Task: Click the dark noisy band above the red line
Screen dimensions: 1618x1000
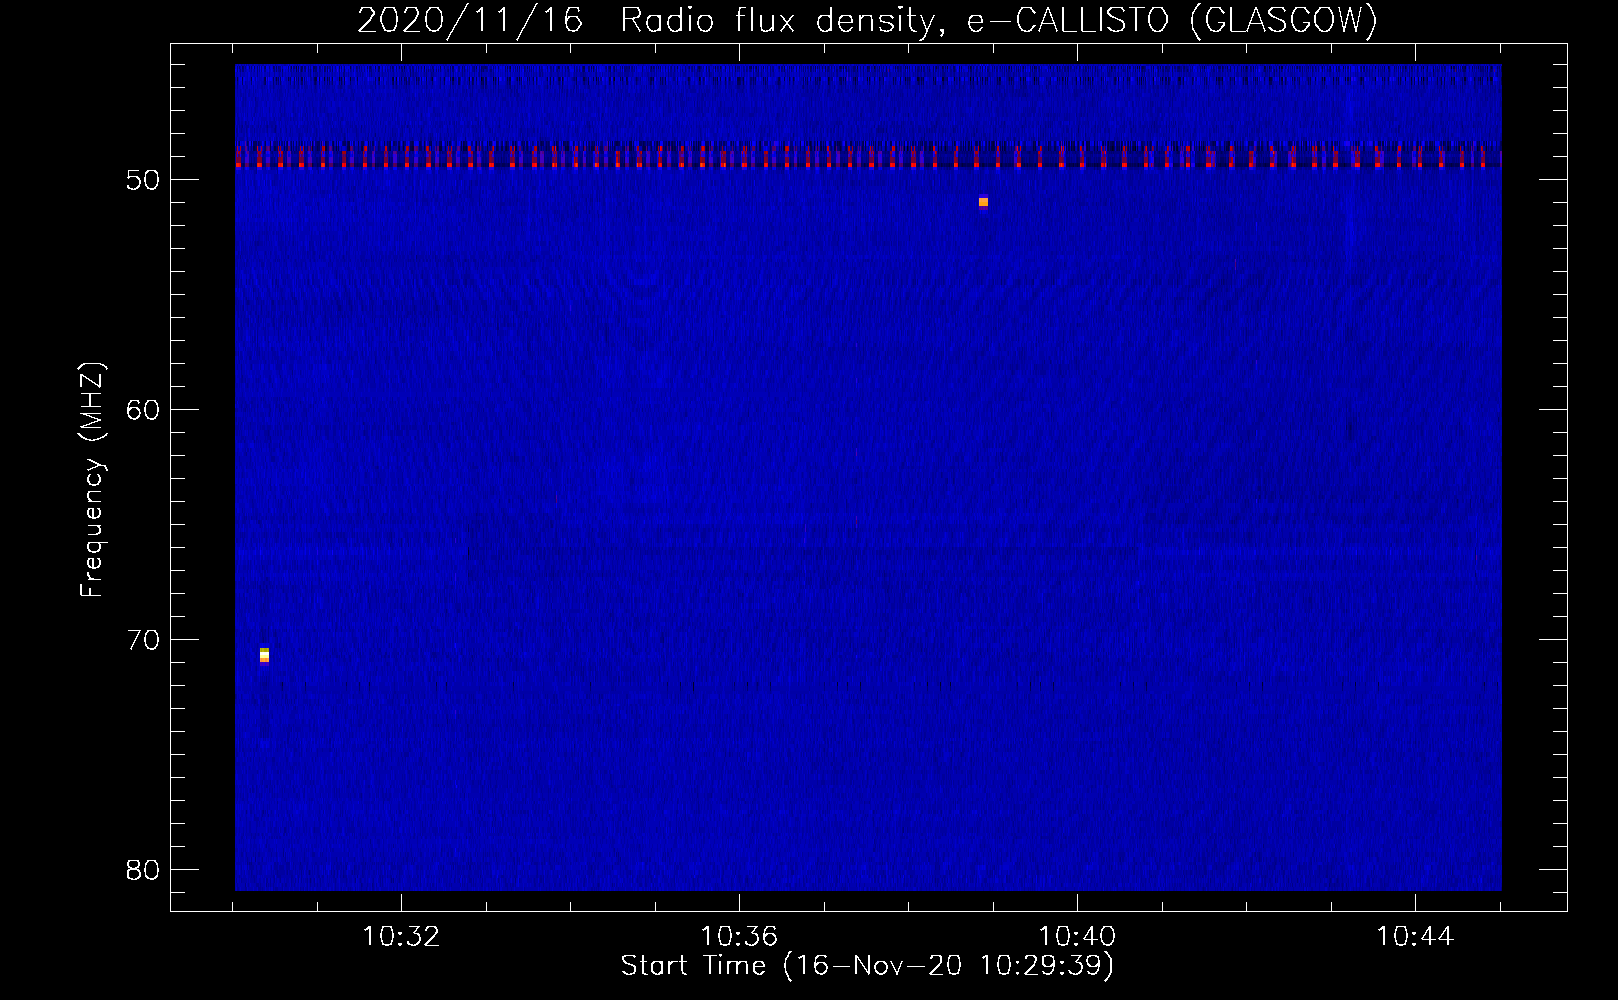Action: pos(868,82)
